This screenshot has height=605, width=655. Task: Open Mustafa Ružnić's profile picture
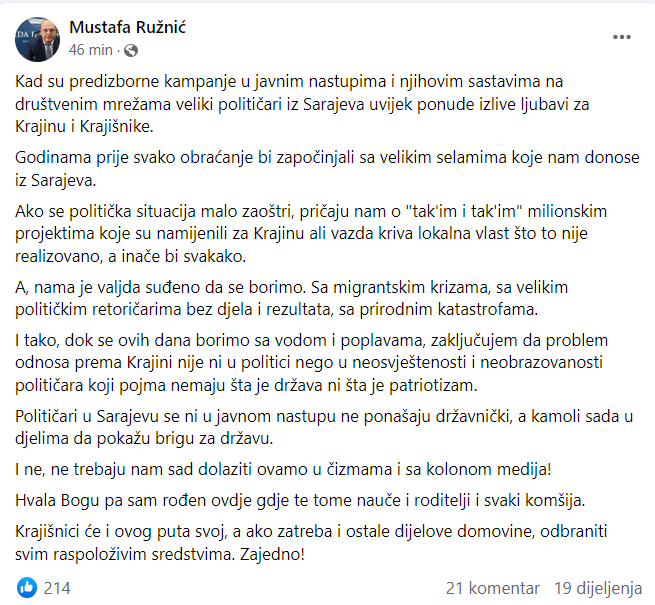(37, 39)
